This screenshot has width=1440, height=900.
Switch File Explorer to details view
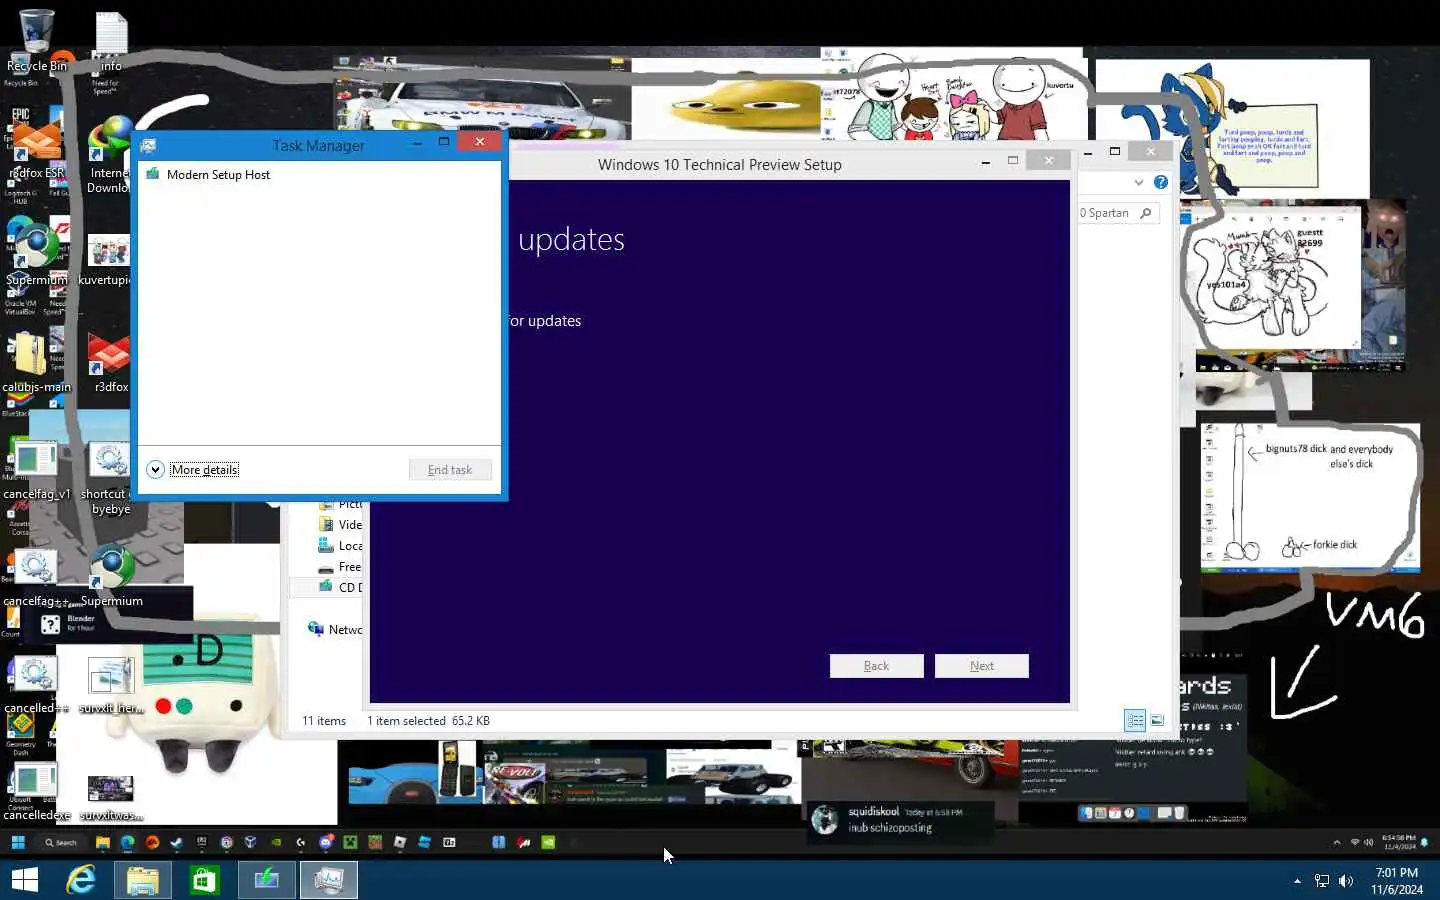point(1135,720)
